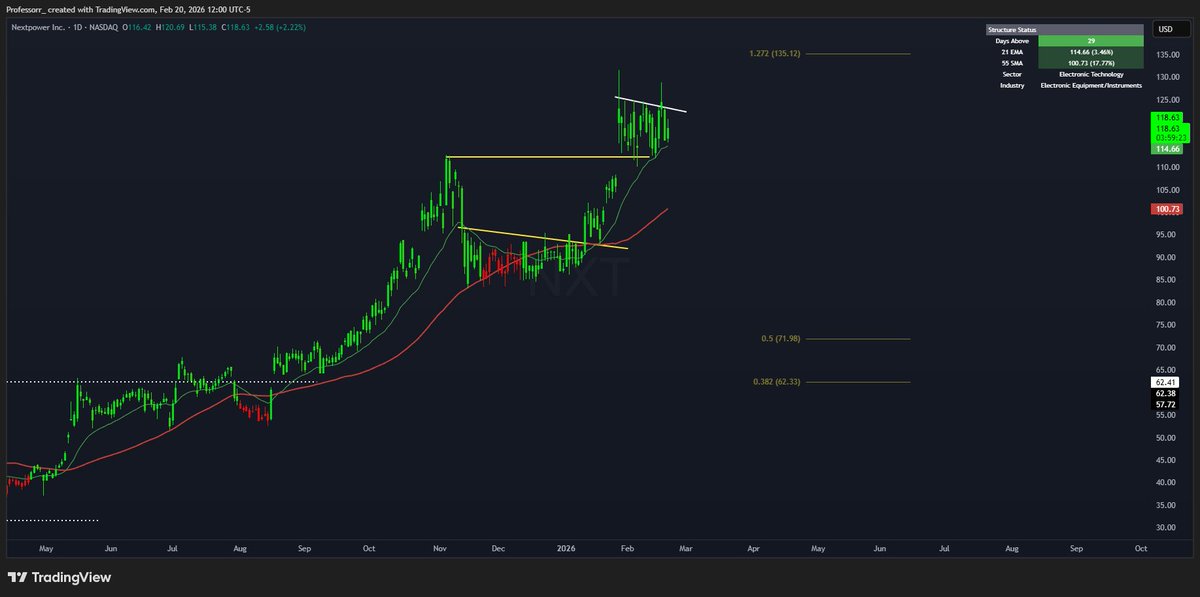Click the green 114.66 axis price tag
Viewport: 1200px width, 597px height.
[x=1167, y=149]
